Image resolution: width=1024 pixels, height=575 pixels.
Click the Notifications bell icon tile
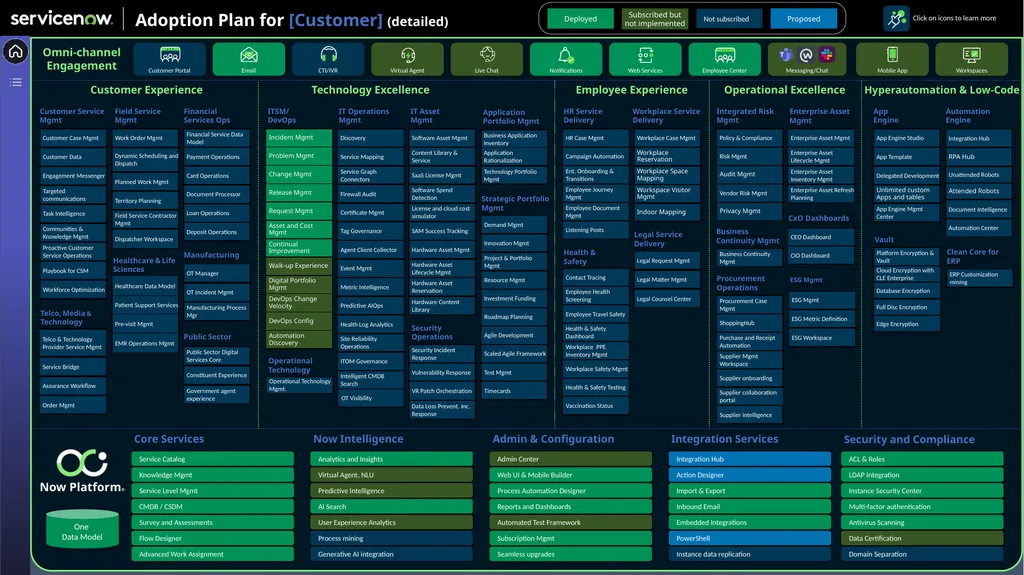coord(566,59)
